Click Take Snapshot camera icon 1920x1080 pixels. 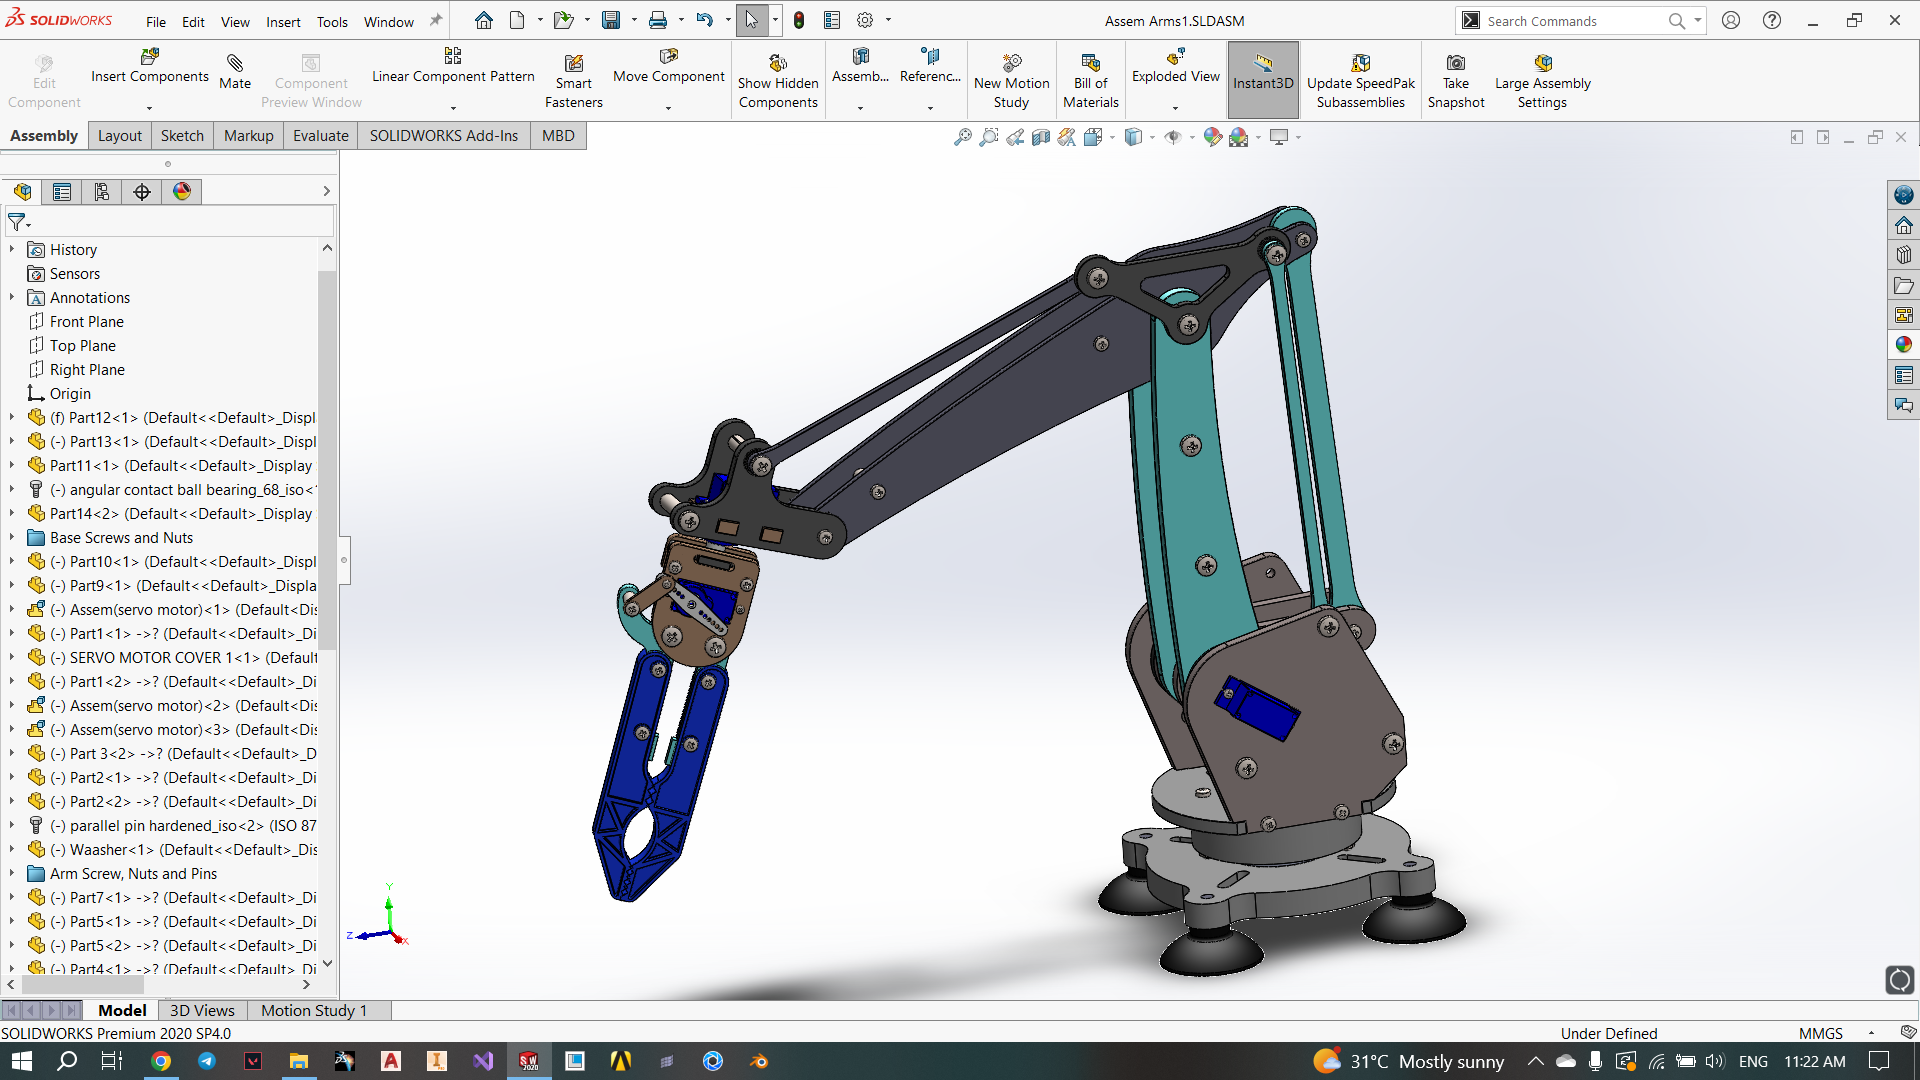coord(1455,63)
